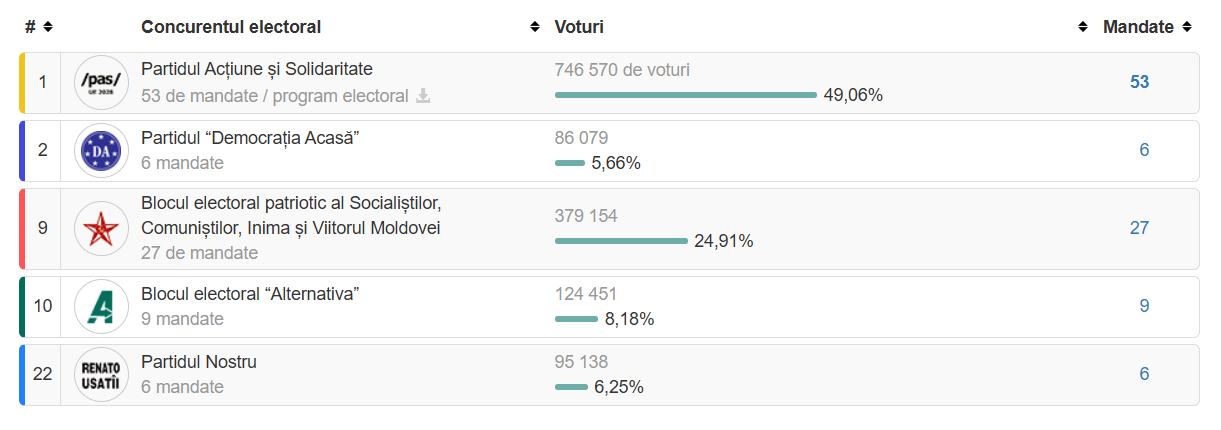This screenshot has height=430, width=1221.
Task: Click the green Alternativa logo
Action: 100,306
